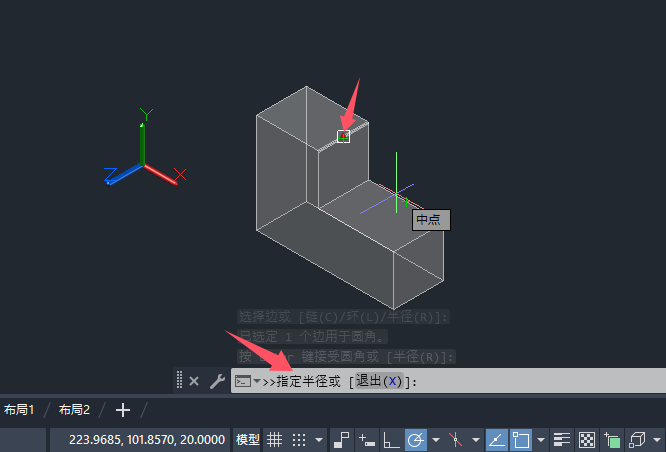This screenshot has height=452, width=666.
Task: Click the 2D object snap icon
Action: click(521, 440)
